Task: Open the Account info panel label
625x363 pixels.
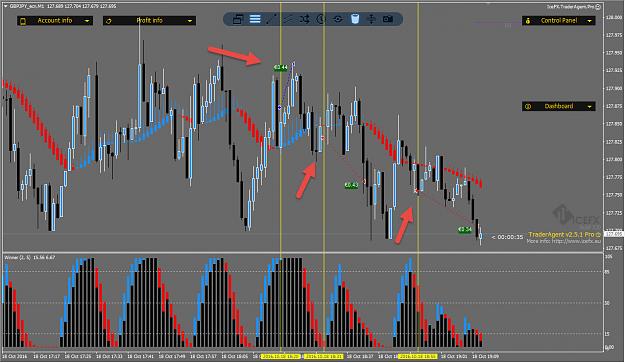Action: click(x=55, y=20)
